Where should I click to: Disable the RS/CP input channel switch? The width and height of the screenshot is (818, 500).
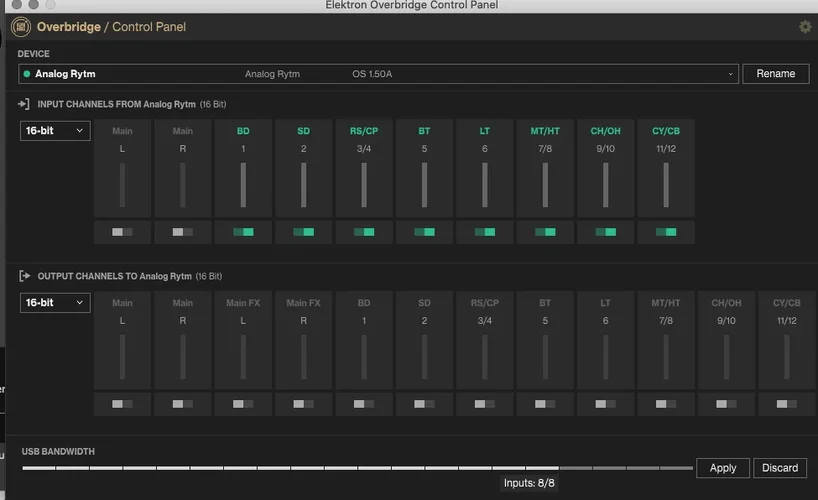[x=364, y=232]
